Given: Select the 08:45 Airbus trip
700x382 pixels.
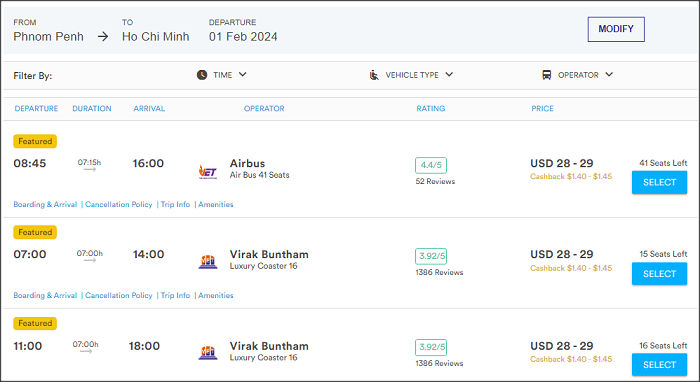Looking at the screenshot, I should click(x=659, y=183).
